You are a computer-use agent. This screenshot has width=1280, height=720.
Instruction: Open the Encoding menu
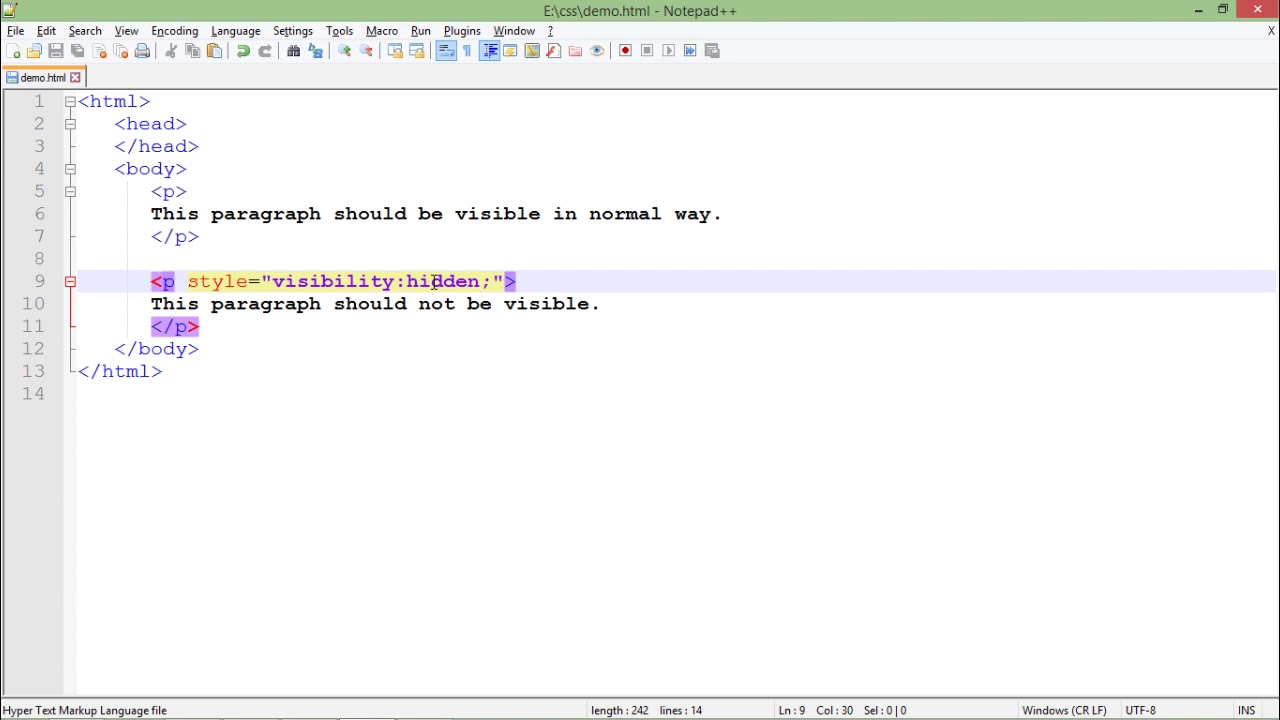[x=175, y=31]
